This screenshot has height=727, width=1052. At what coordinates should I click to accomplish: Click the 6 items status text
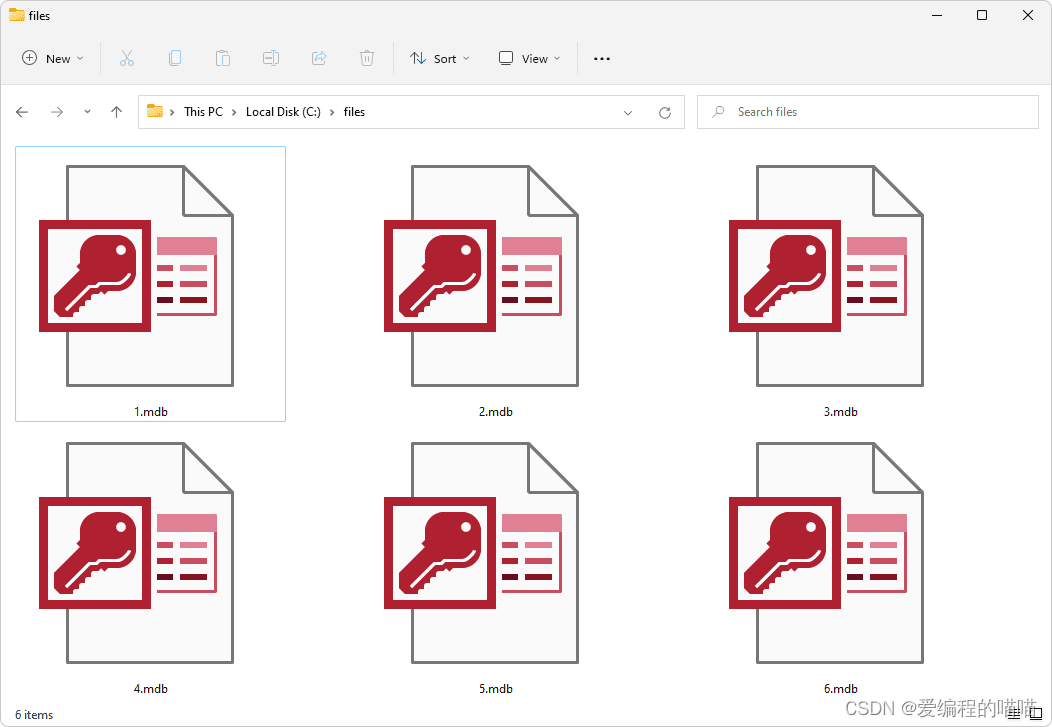point(34,715)
